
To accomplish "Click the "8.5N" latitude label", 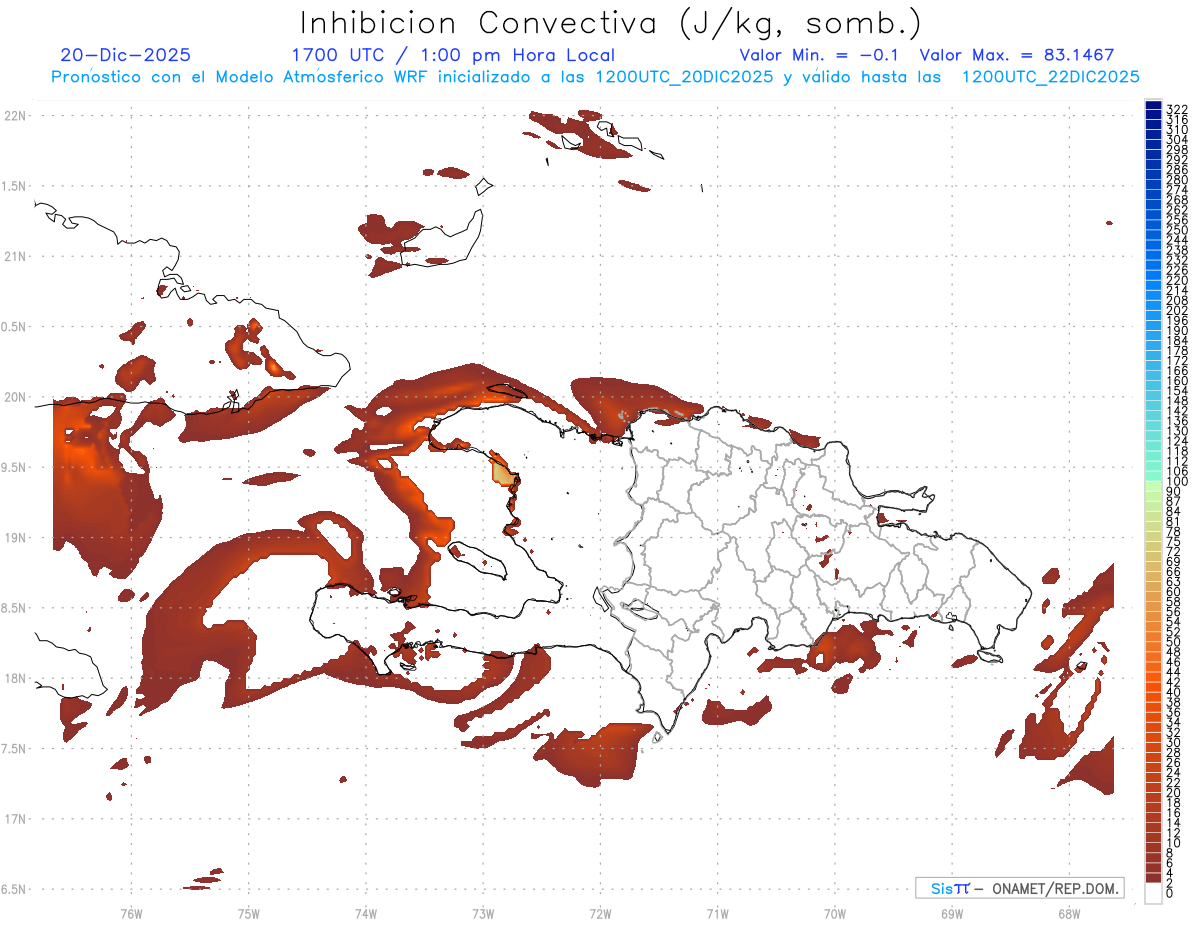I will click(15, 608).
